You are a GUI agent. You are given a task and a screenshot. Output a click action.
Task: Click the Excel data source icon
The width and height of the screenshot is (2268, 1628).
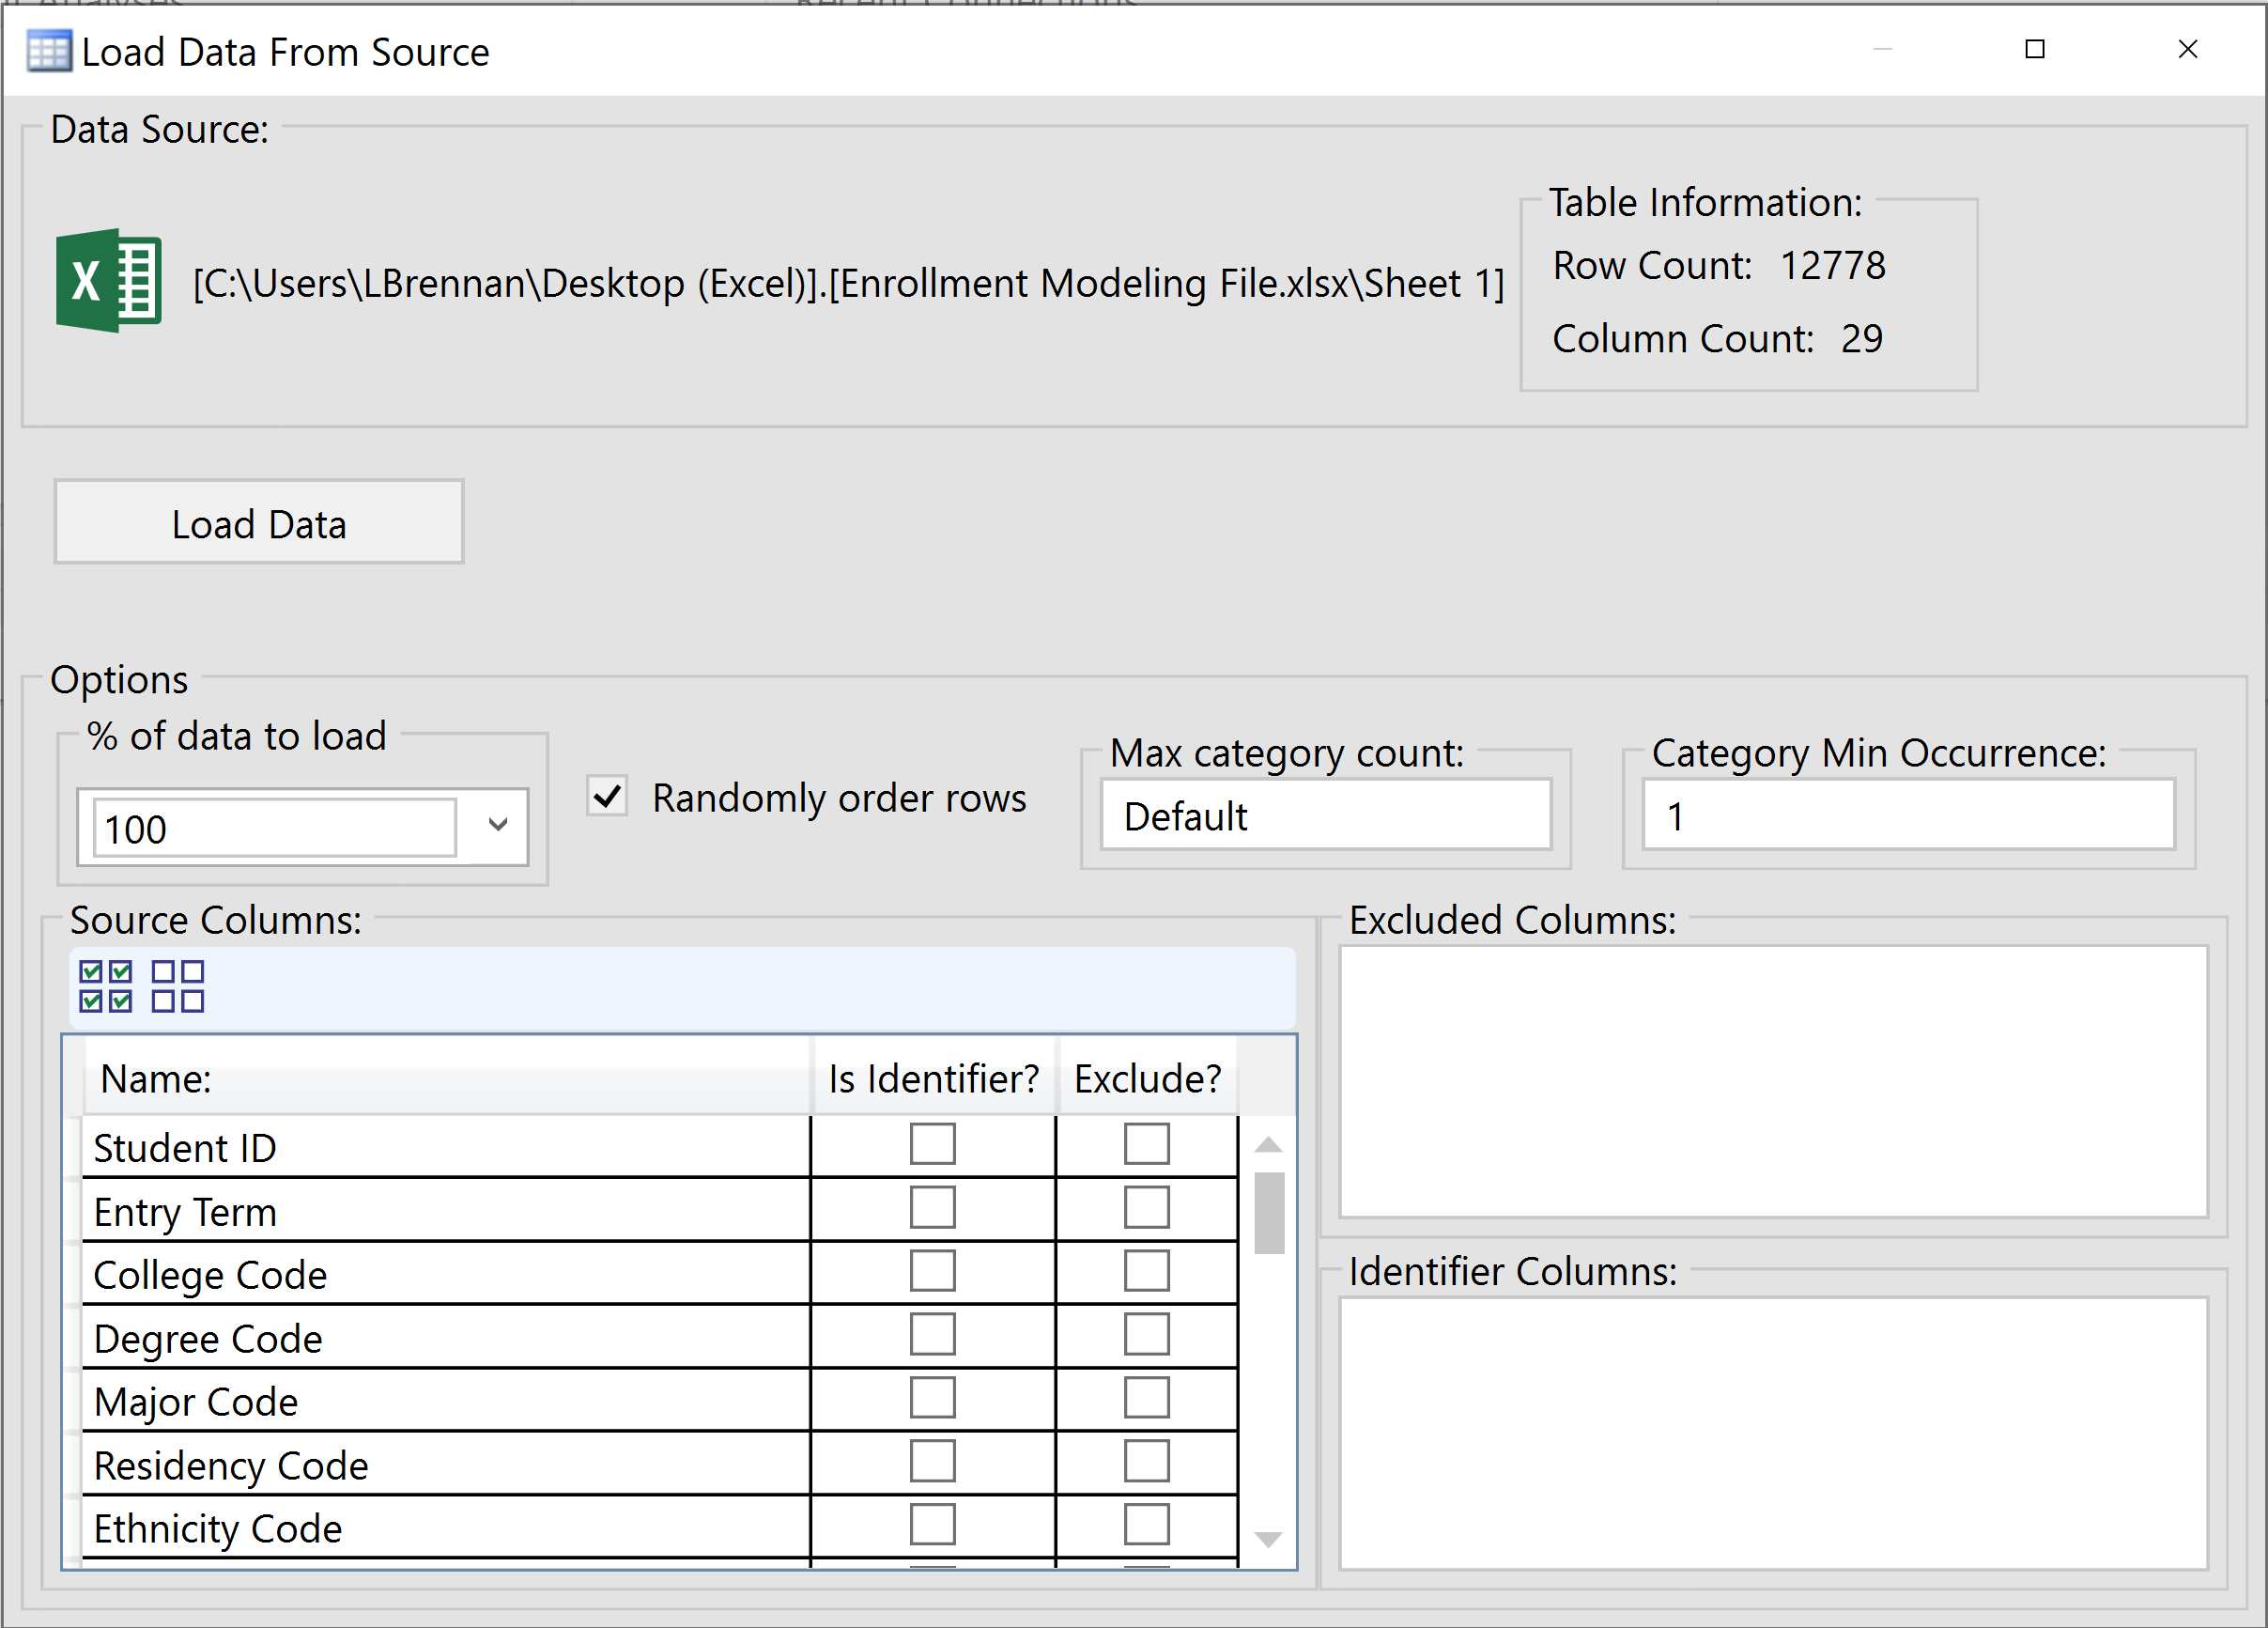pos(108,281)
